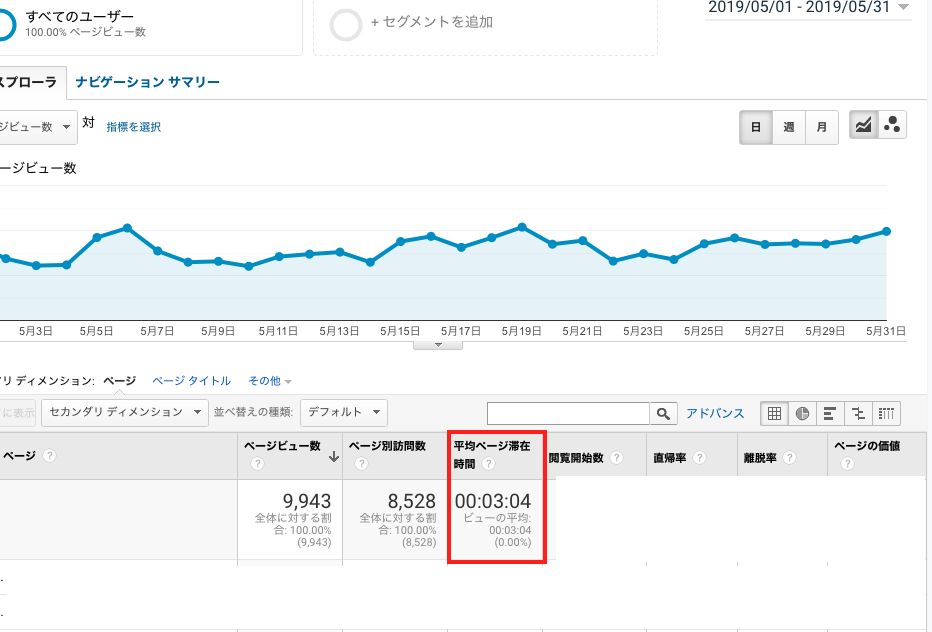This screenshot has height=632, width=932.
Task: Click the table search input field
Action: 568,413
